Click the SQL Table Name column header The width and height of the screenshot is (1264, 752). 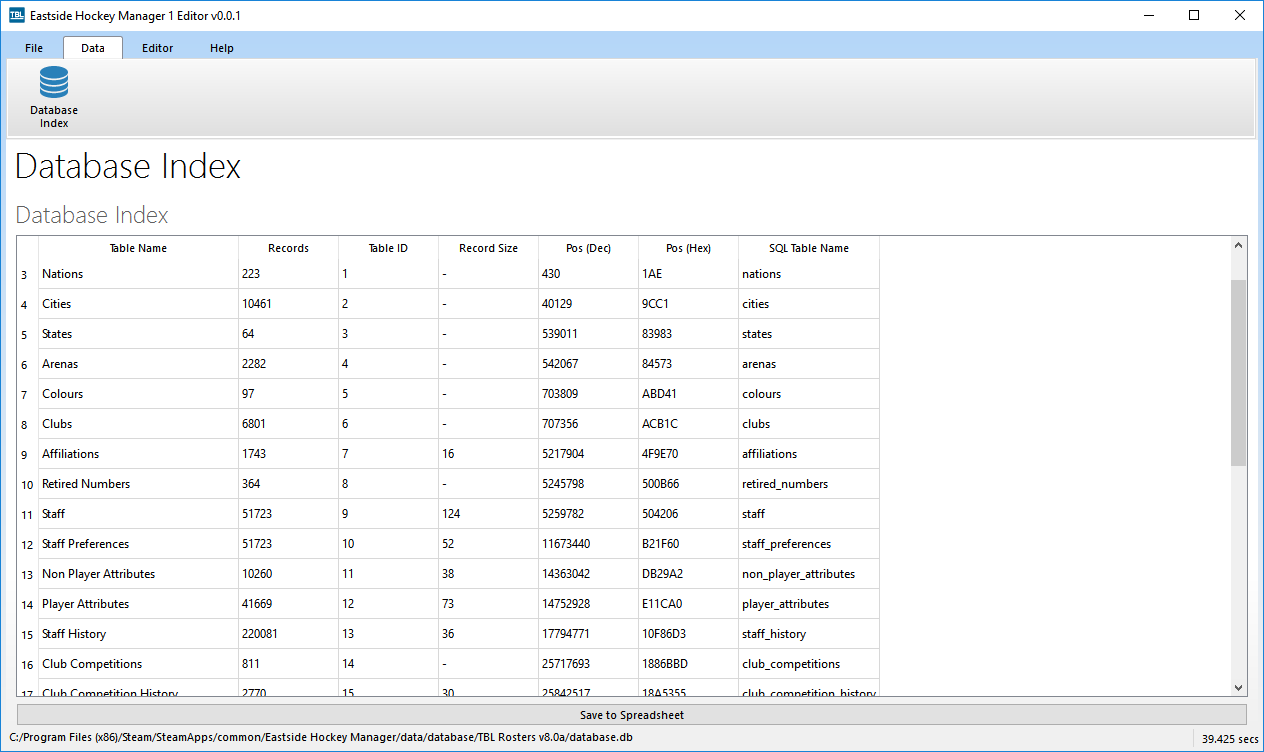pos(808,248)
